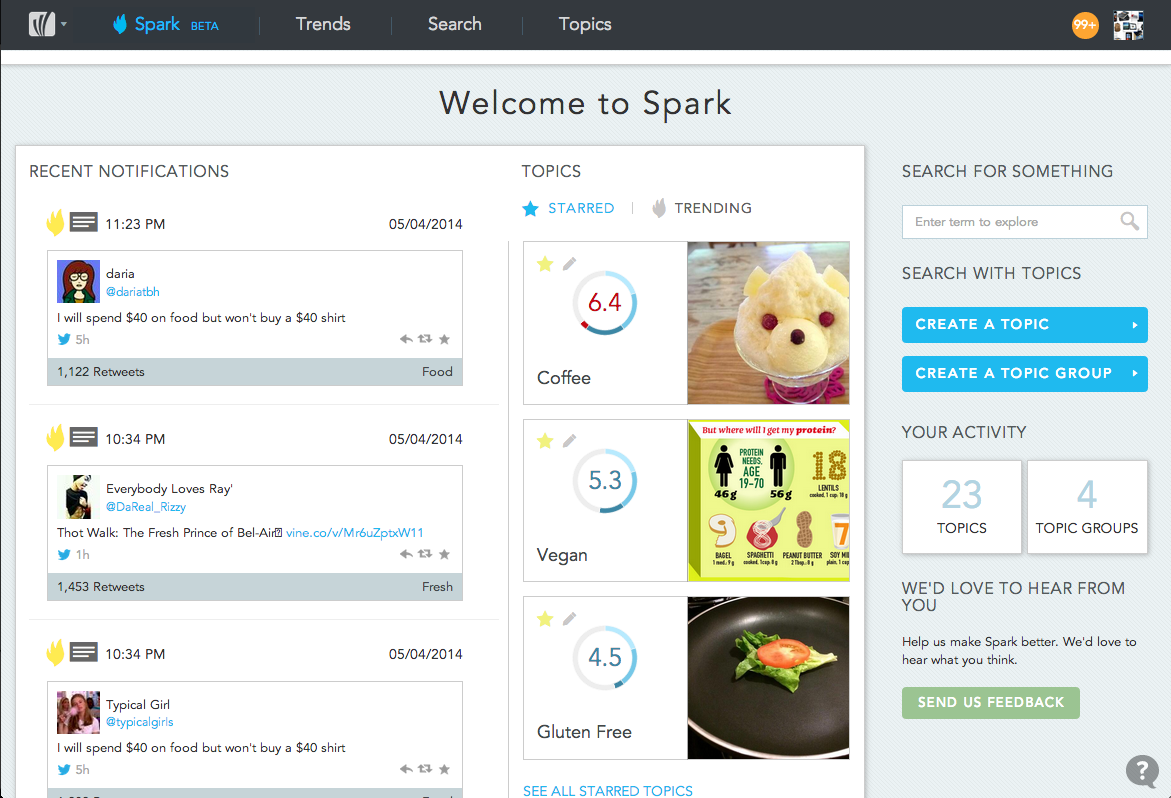1171x798 pixels.
Task: Open the Coffee topic thumbnail image
Action: (768, 322)
